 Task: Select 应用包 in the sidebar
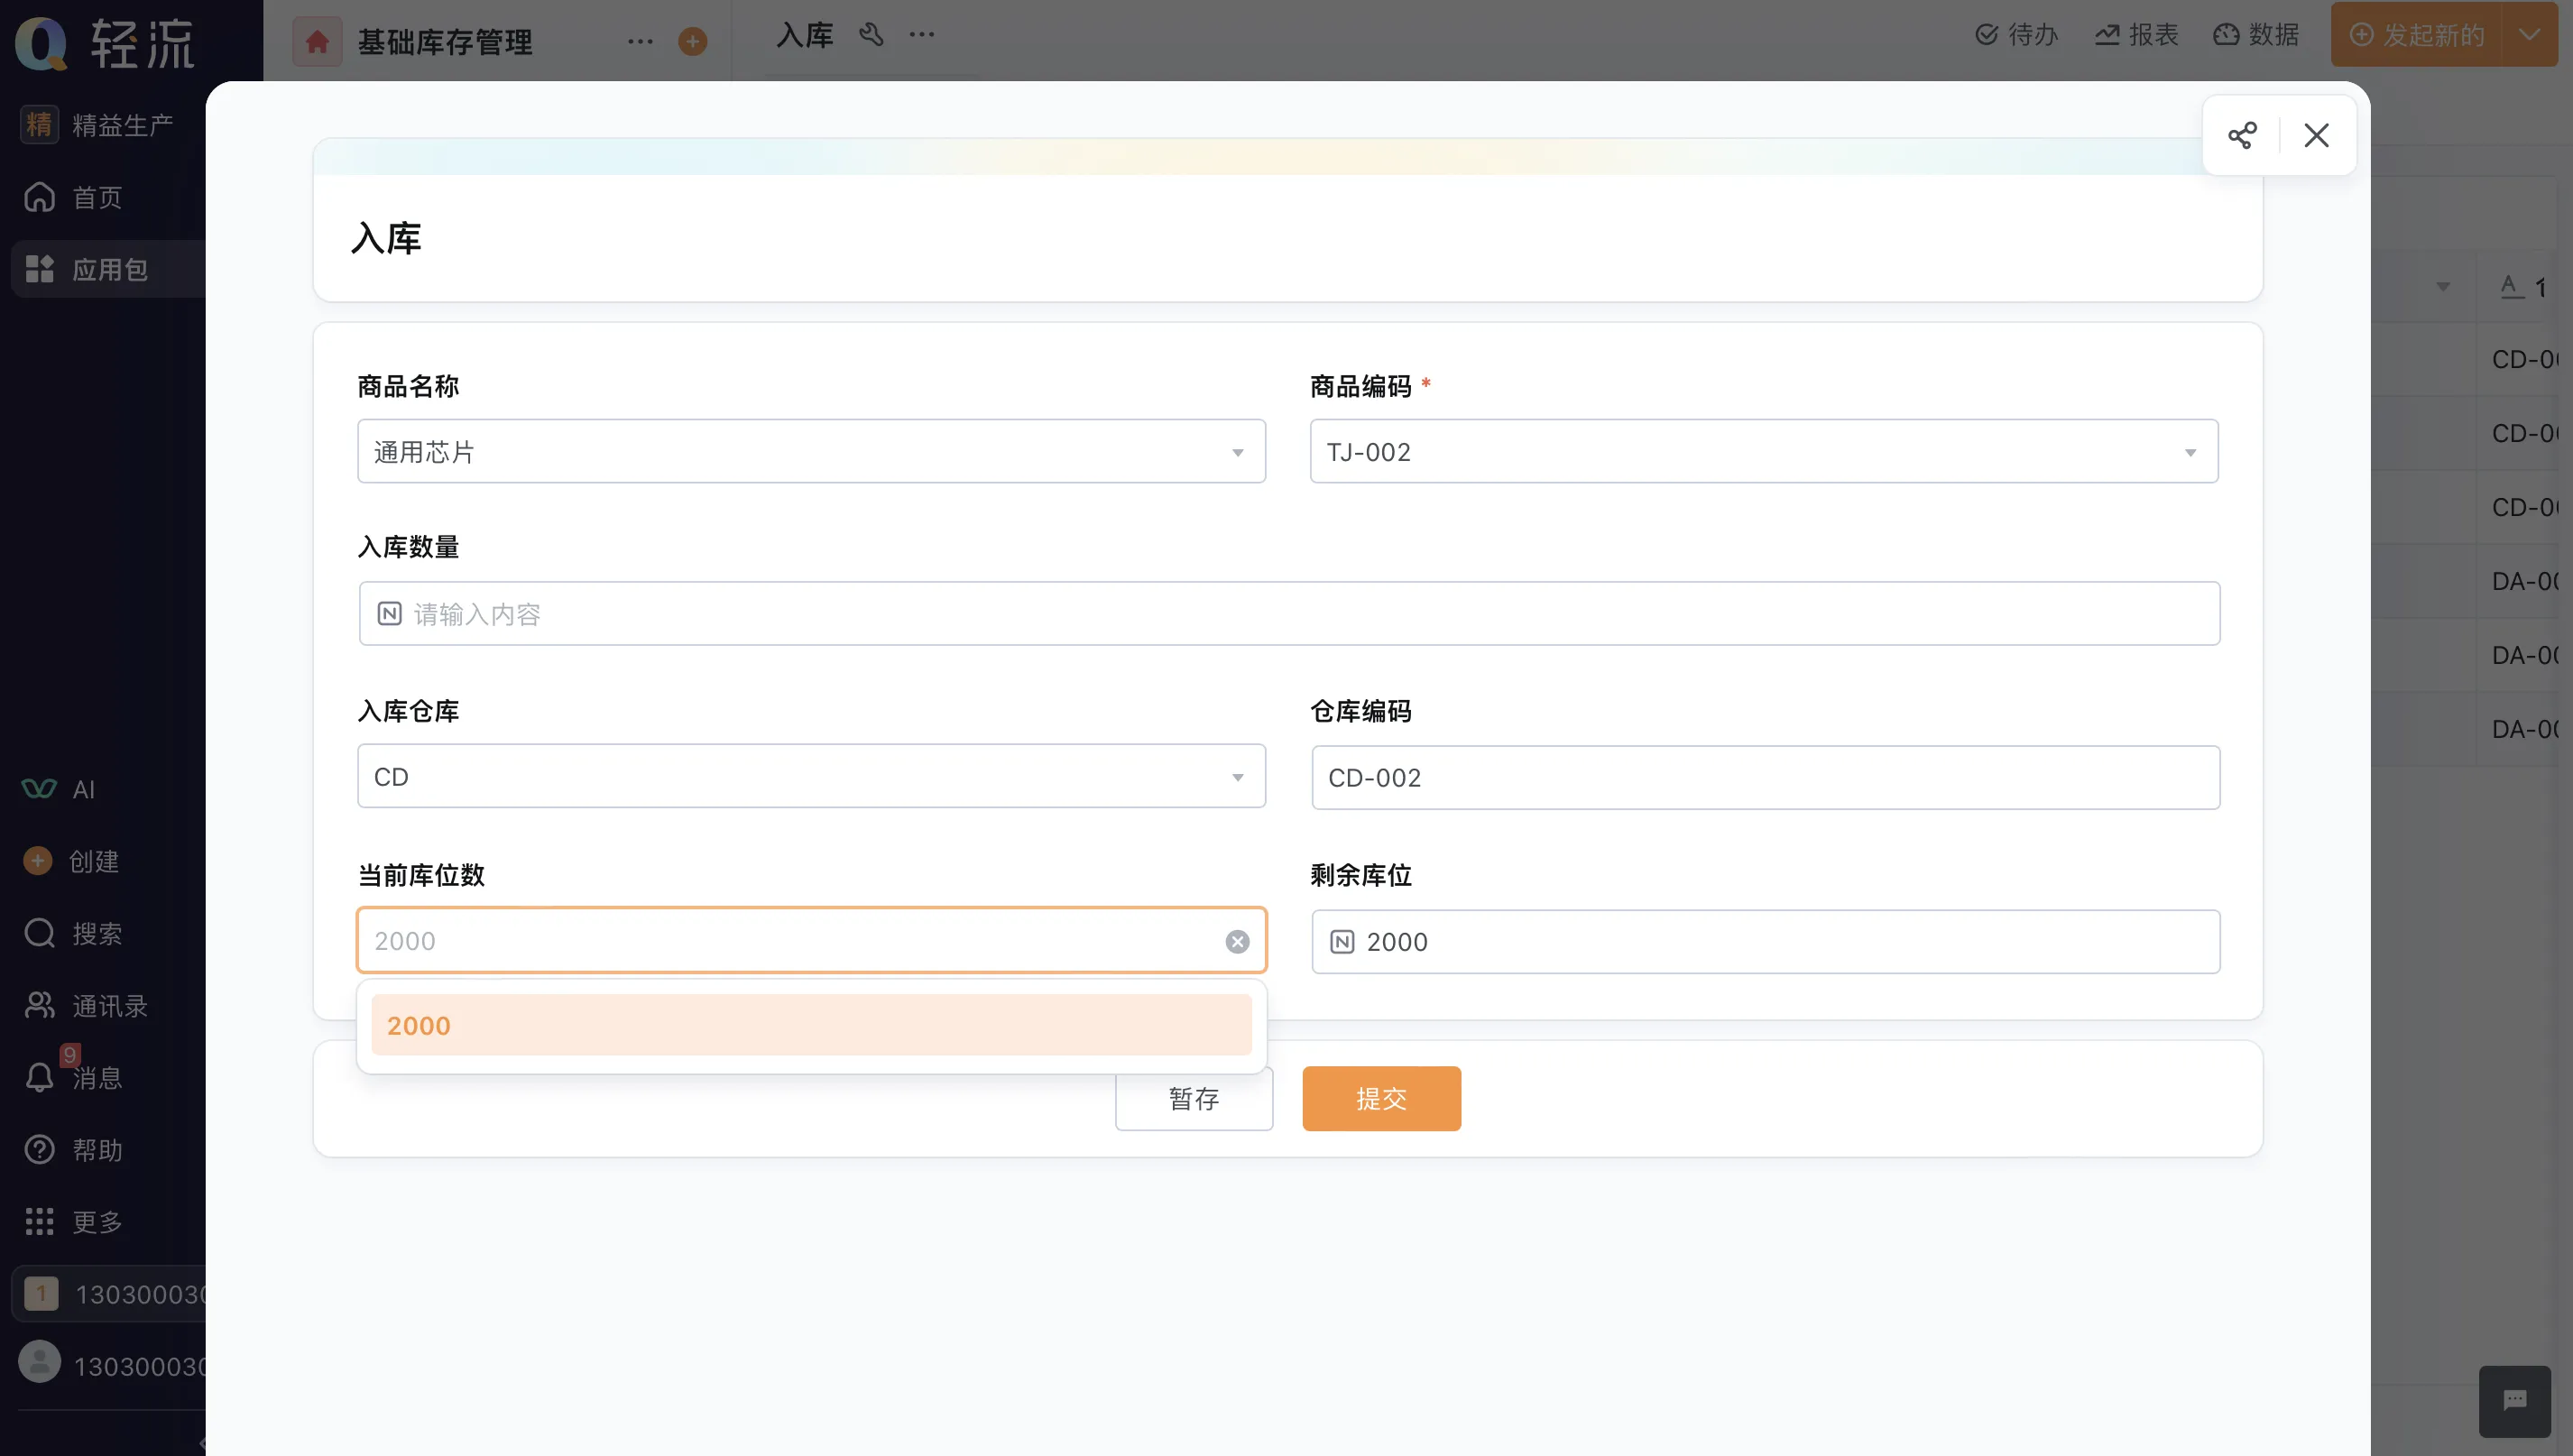[x=108, y=269]
